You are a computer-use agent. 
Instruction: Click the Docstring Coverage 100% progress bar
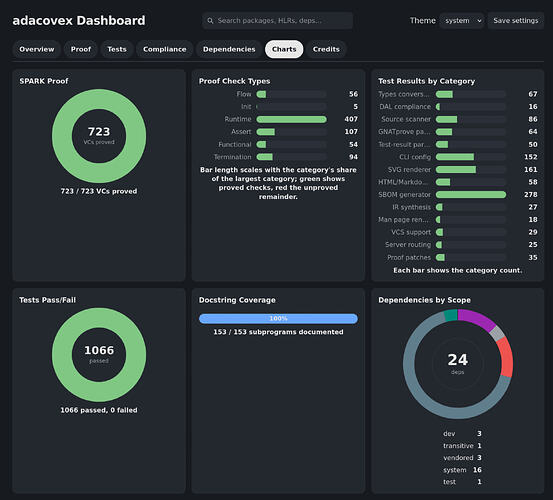point(278,319)
